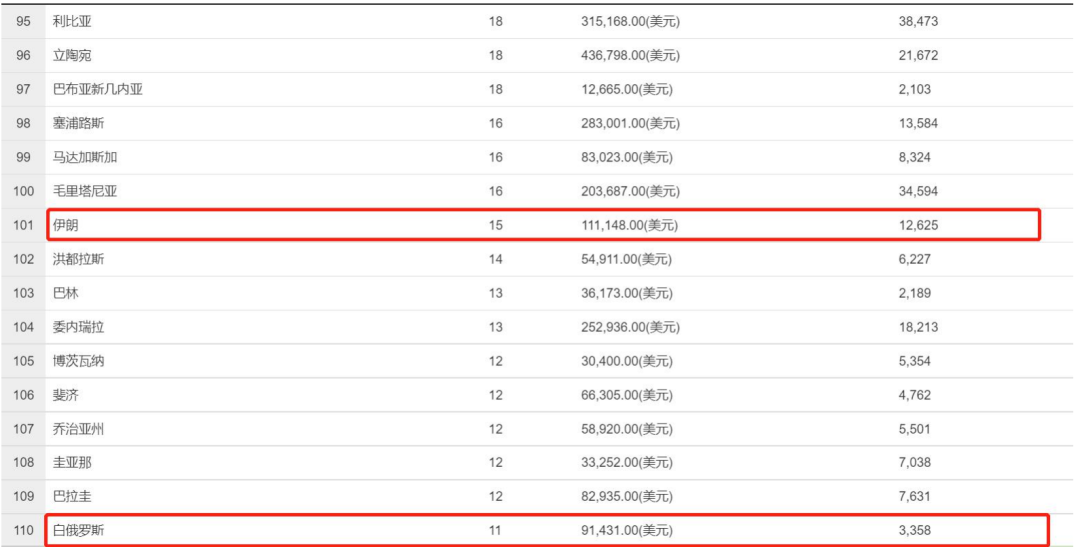Select the highlighted 伊朗 country cell
Image resolution: width=1080 pixels, height=547 pixels.
pos(65,225)
